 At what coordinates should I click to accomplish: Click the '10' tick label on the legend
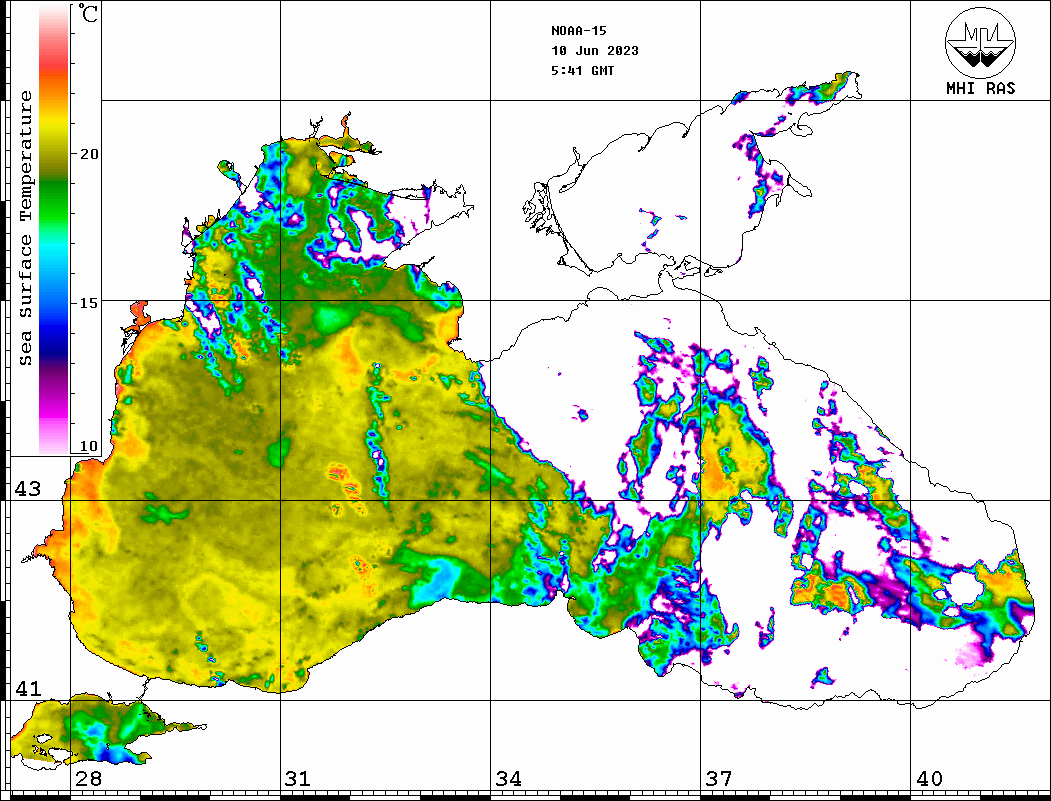click(x=89, y=446)
